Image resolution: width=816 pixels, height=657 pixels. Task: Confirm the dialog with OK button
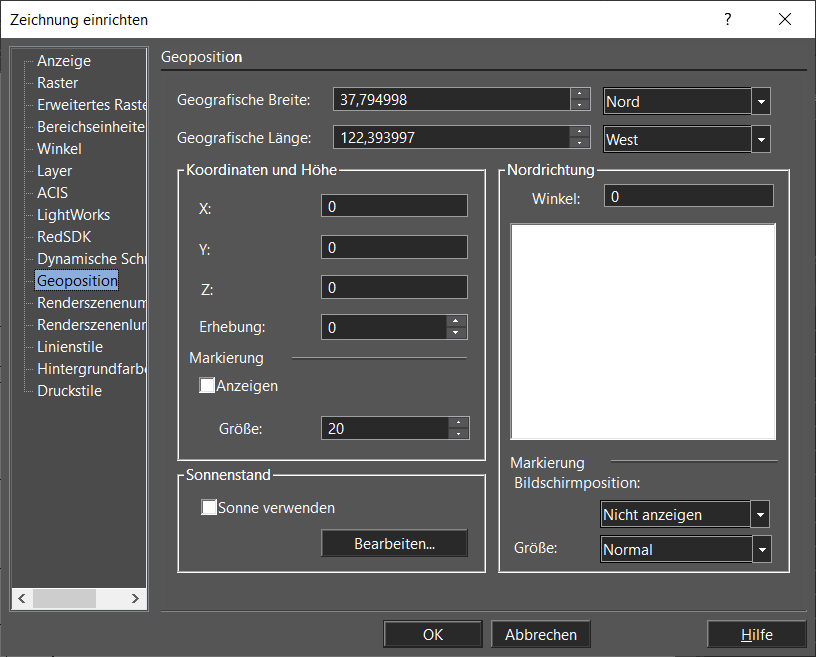click(x=432, y=634)
